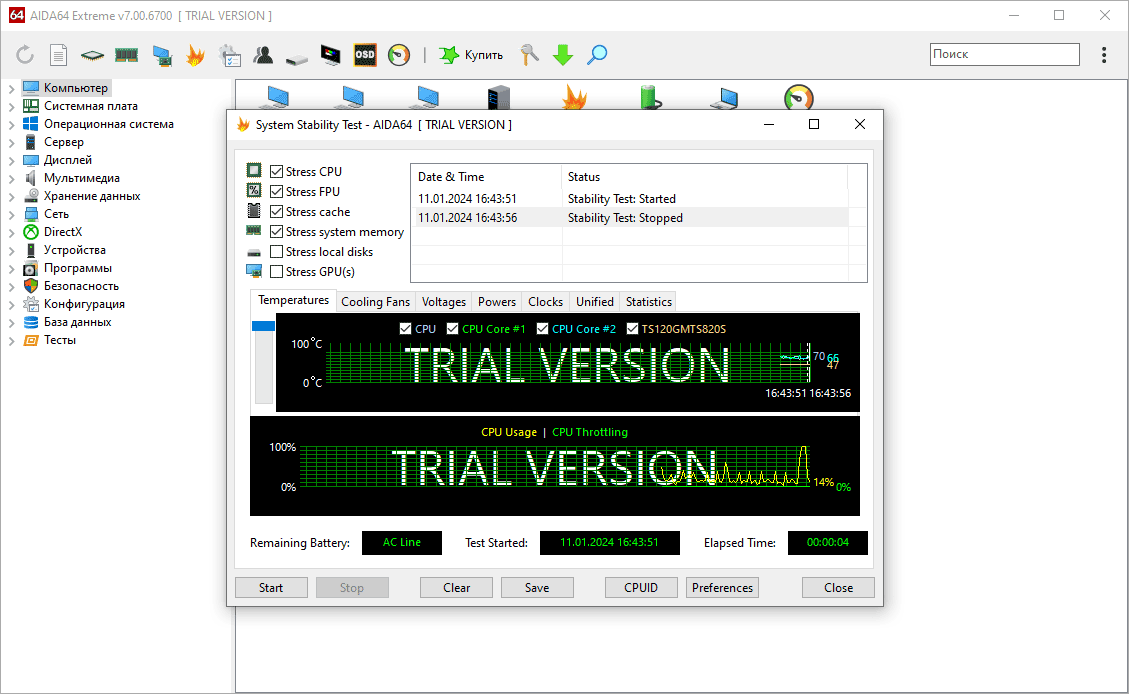The height and width of the screenshot is (694, 1129).
Task: Expand the Дисплей tree node
Action: (12, 161)
